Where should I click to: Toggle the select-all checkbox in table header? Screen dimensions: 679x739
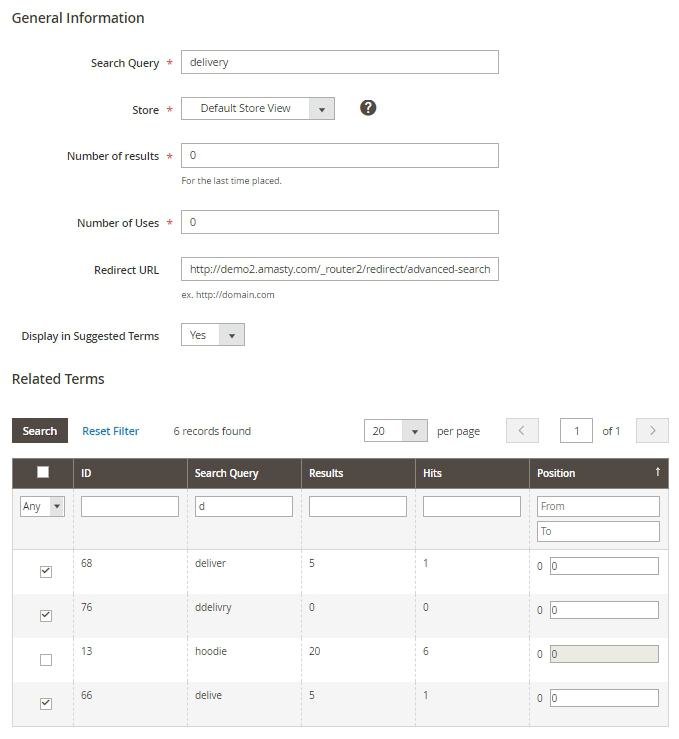click(43, 473)
